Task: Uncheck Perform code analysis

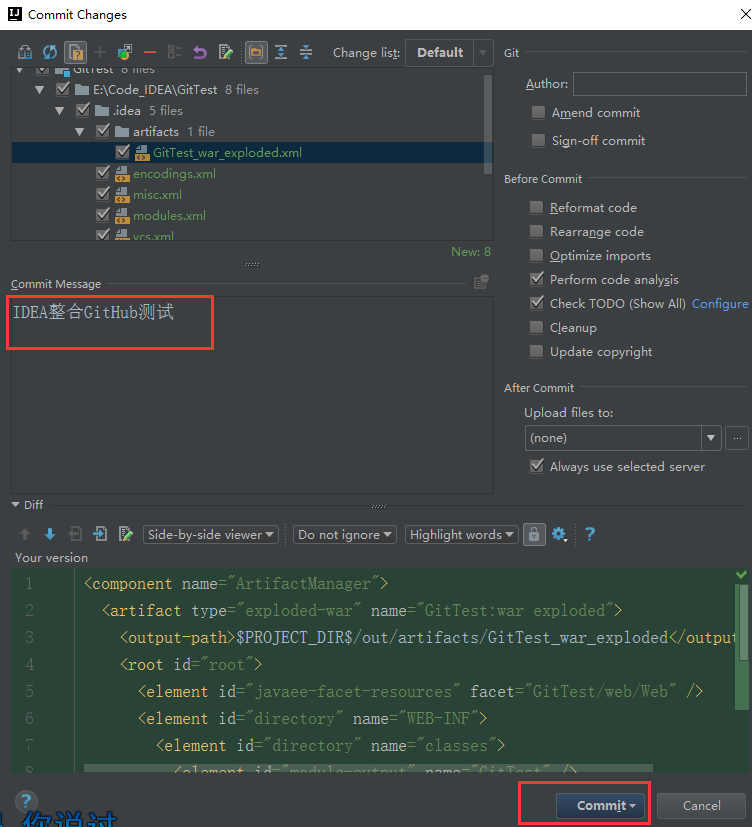Action: click(536, 279)
